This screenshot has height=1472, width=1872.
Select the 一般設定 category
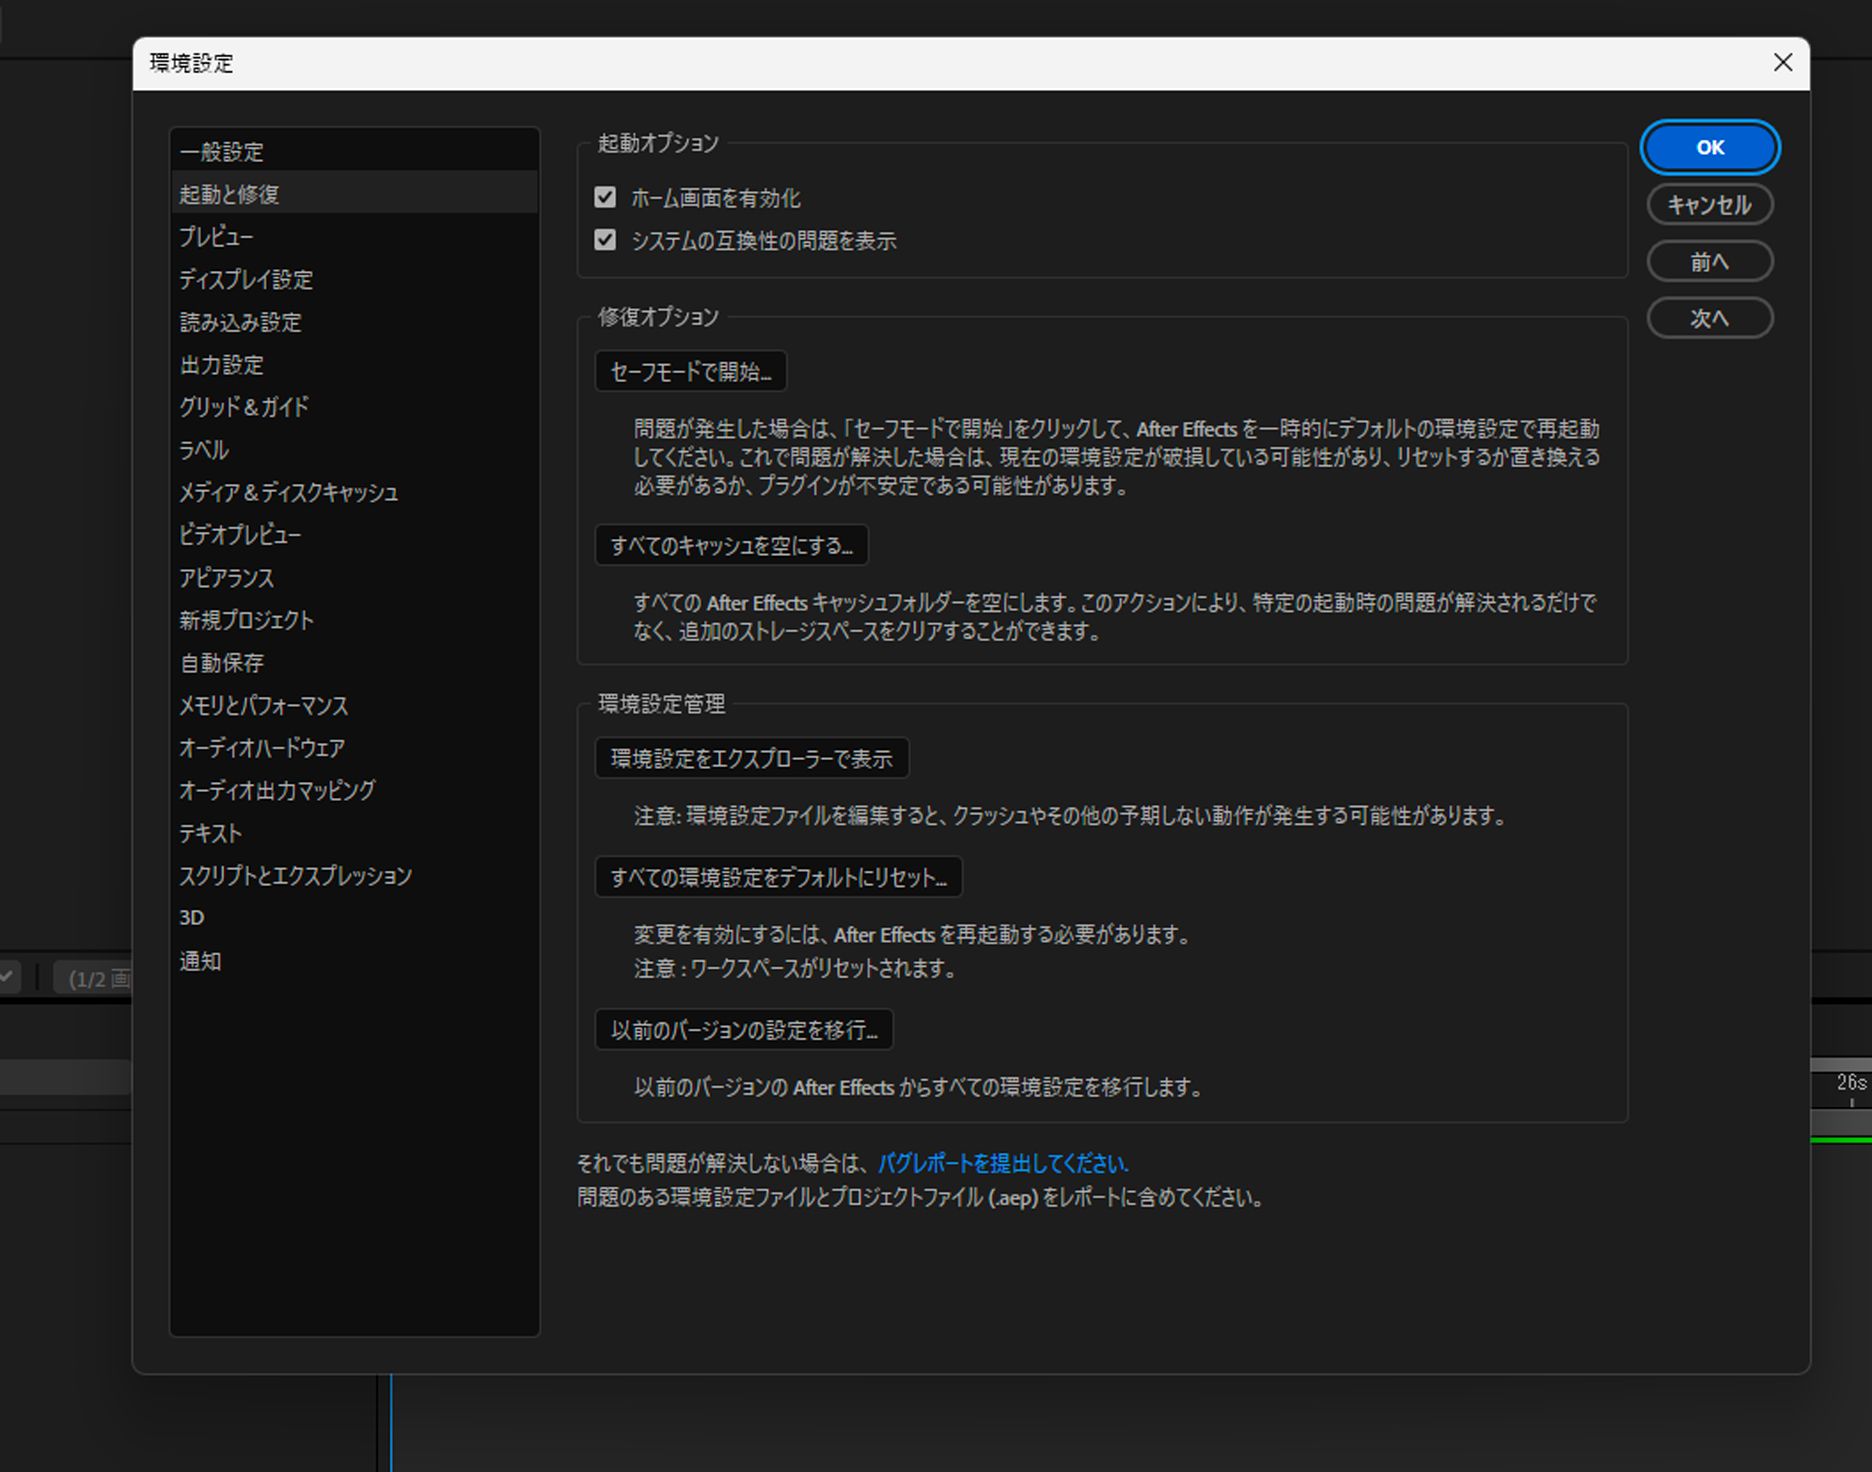click(222, 151)
